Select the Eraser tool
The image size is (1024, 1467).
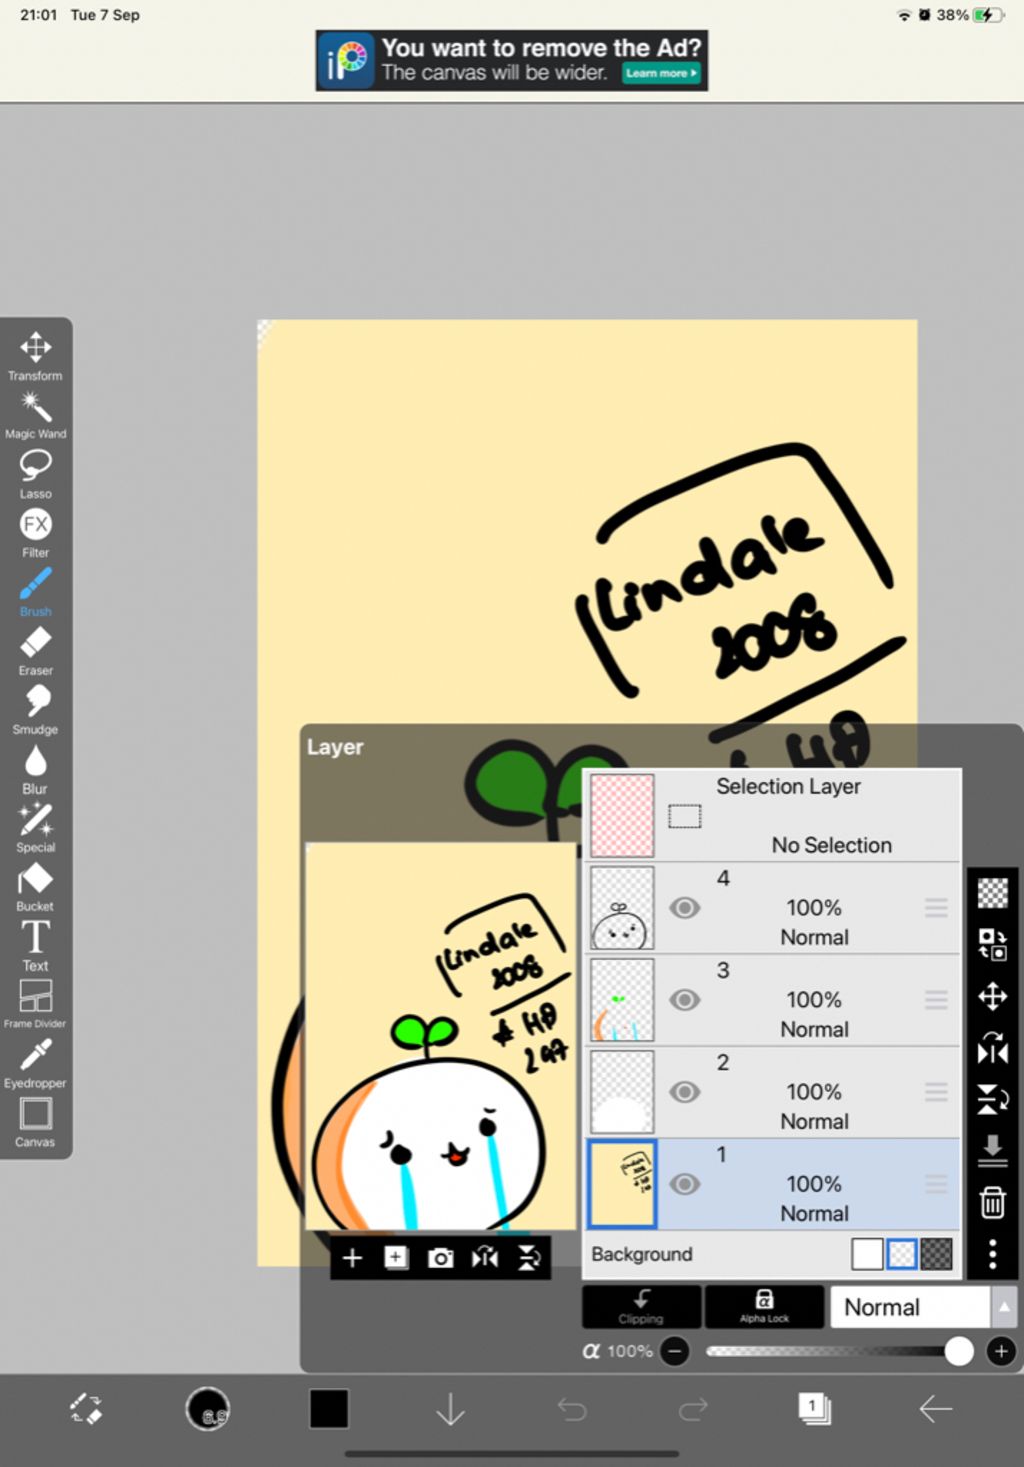tap(35, 651)
